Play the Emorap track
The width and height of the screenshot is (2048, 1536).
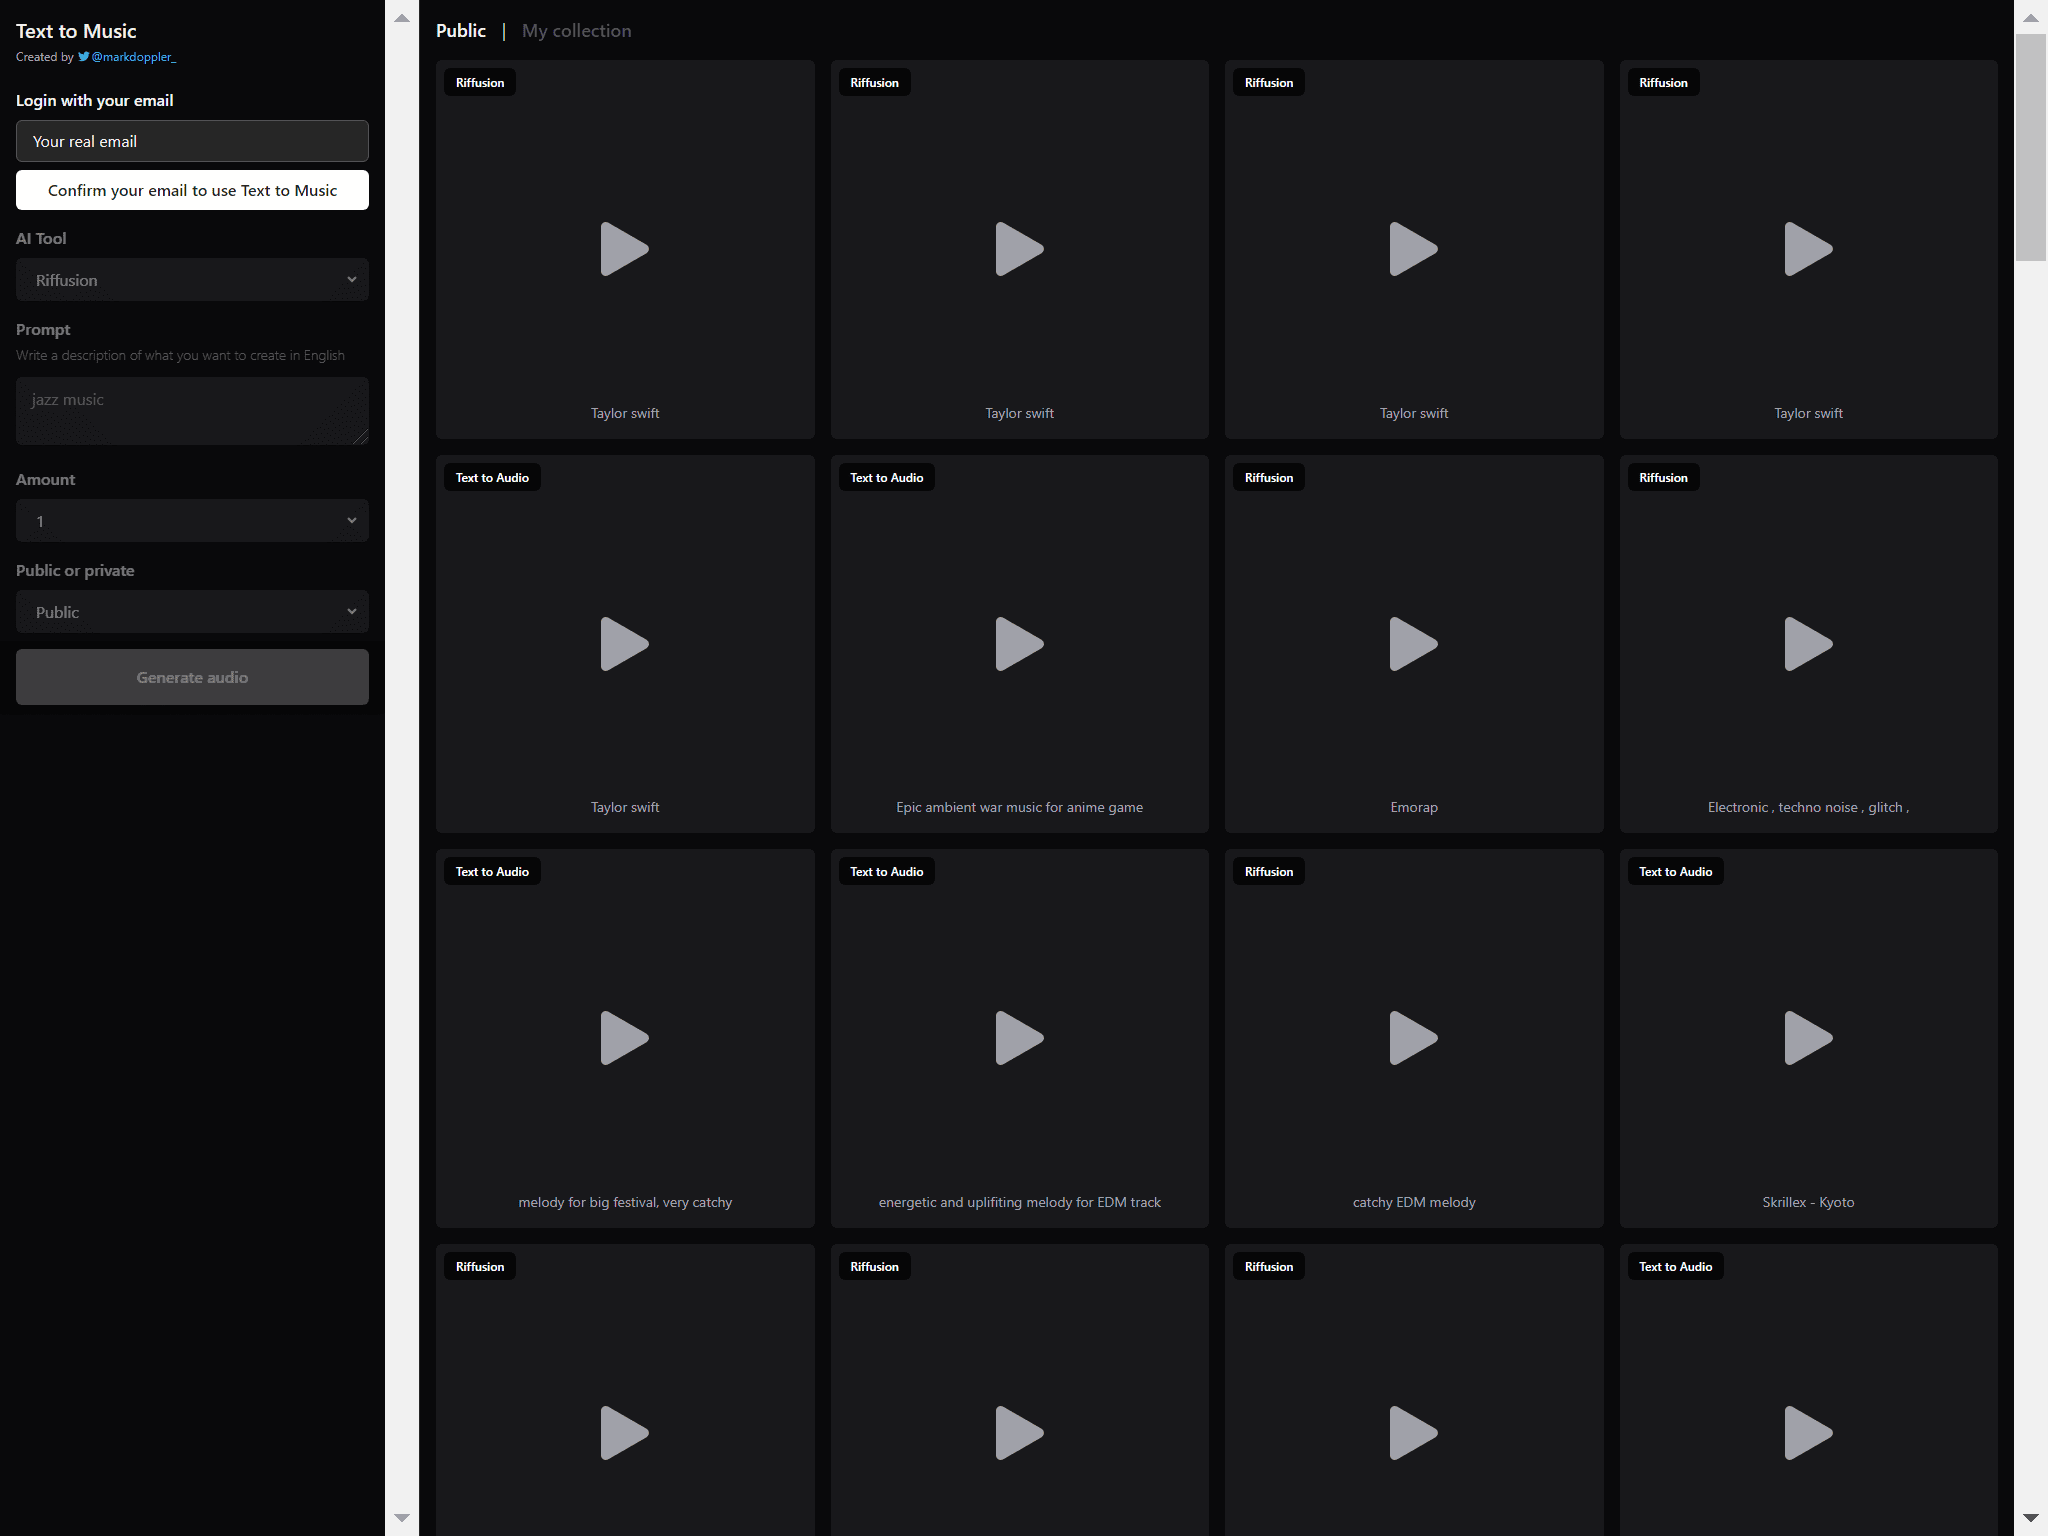[1413, 644]
